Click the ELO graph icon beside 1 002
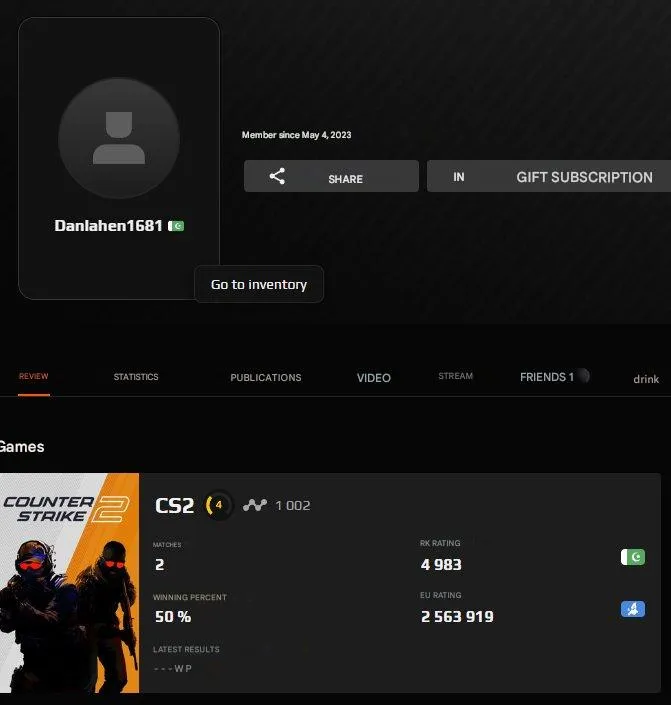The height and width of the screenshot is (705, 671). pyautogui.click(x=255, y=505)
